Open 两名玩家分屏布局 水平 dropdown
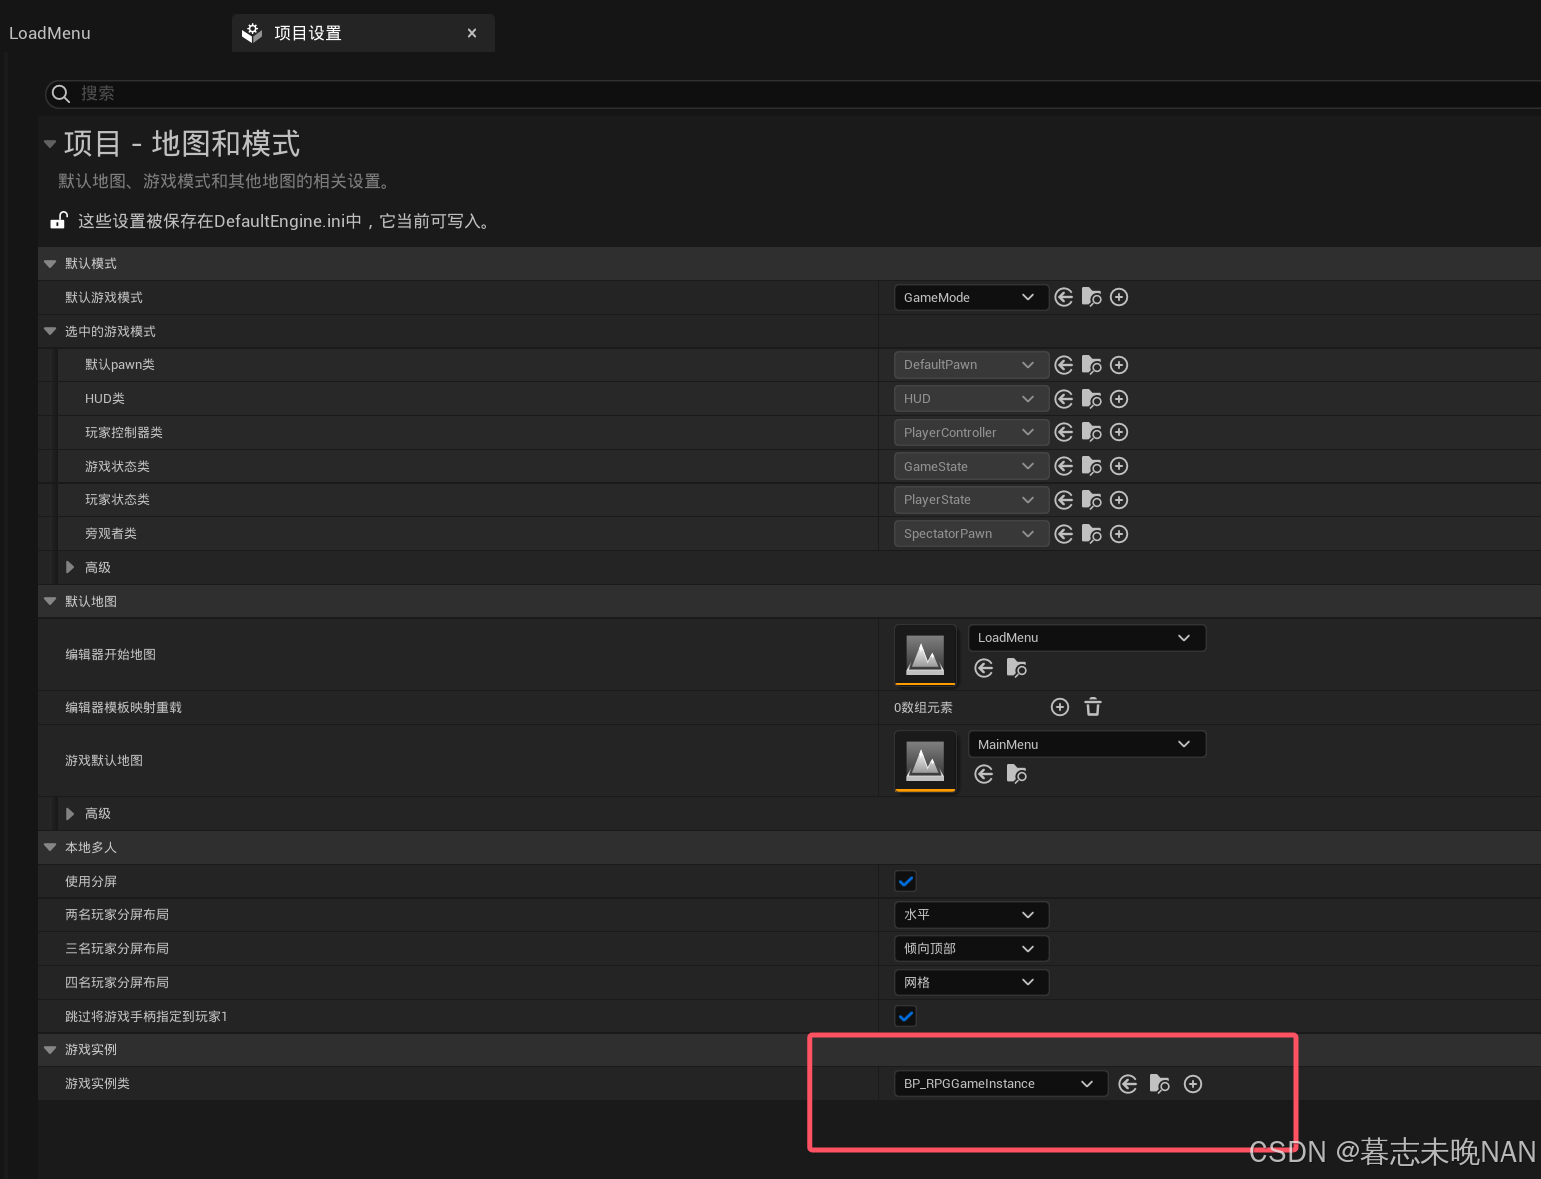This screenshot has height=1179, width=1541. pyautogui.click(x=970, y=915)
